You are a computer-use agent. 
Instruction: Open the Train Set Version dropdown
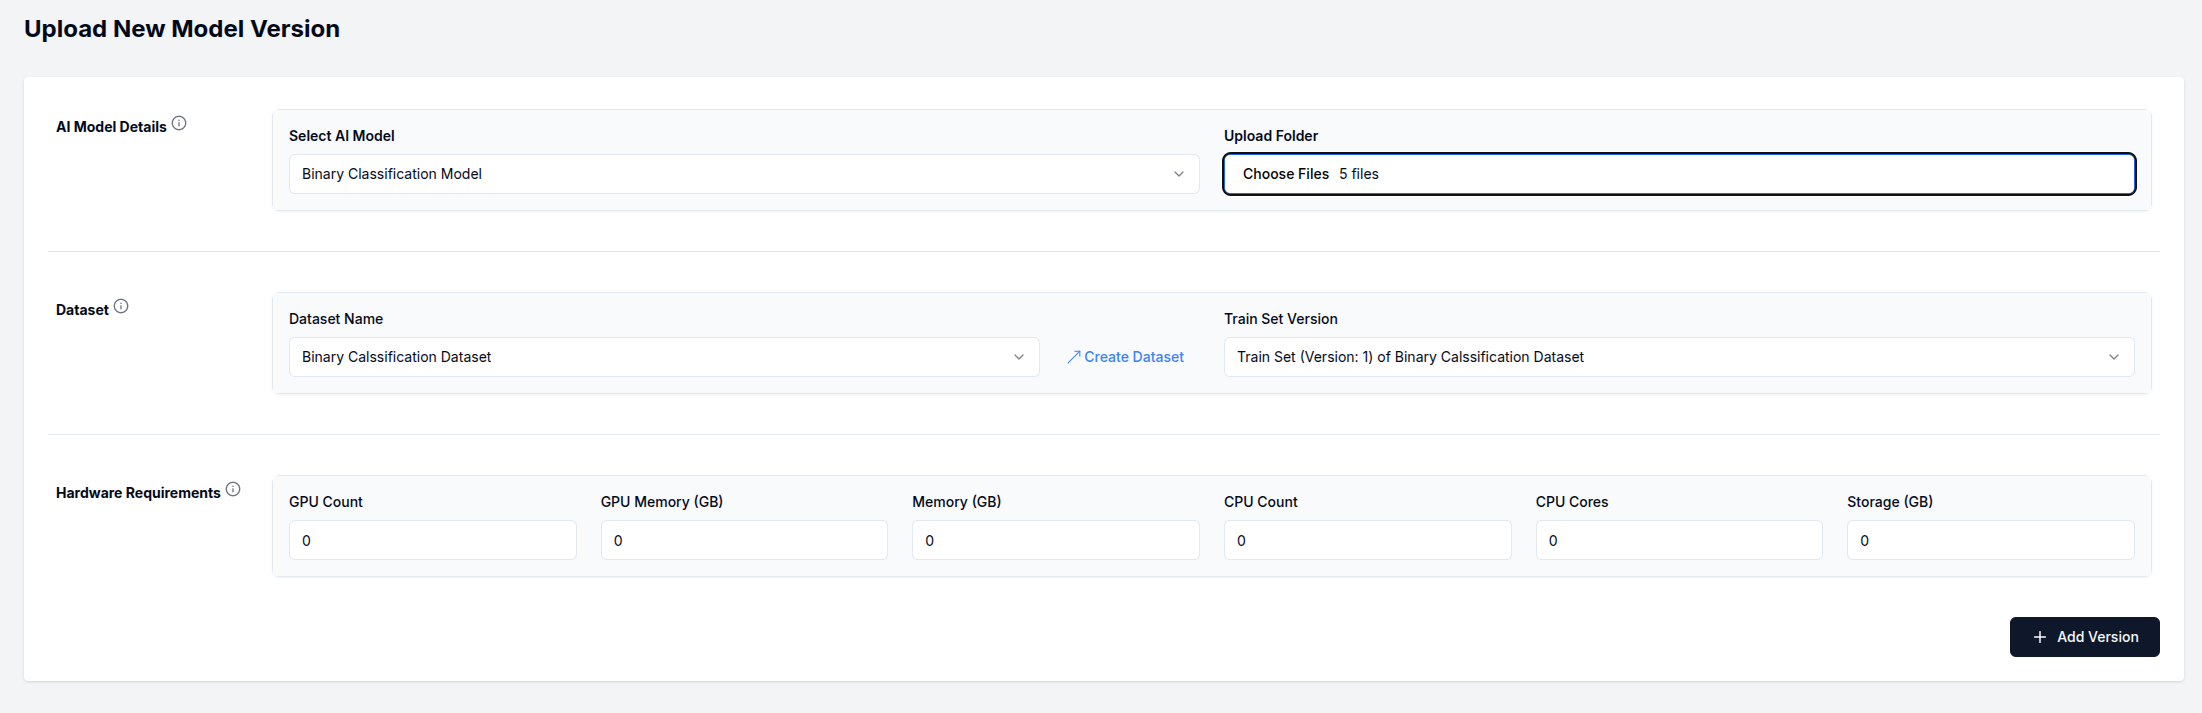coord(1679,357)
